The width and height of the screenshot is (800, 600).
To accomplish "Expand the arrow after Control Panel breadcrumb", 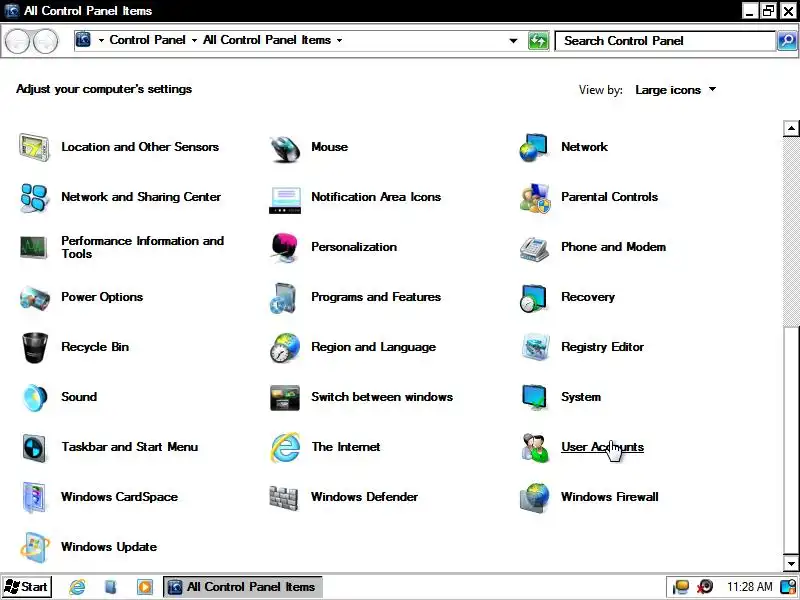I will click(194, 40).
